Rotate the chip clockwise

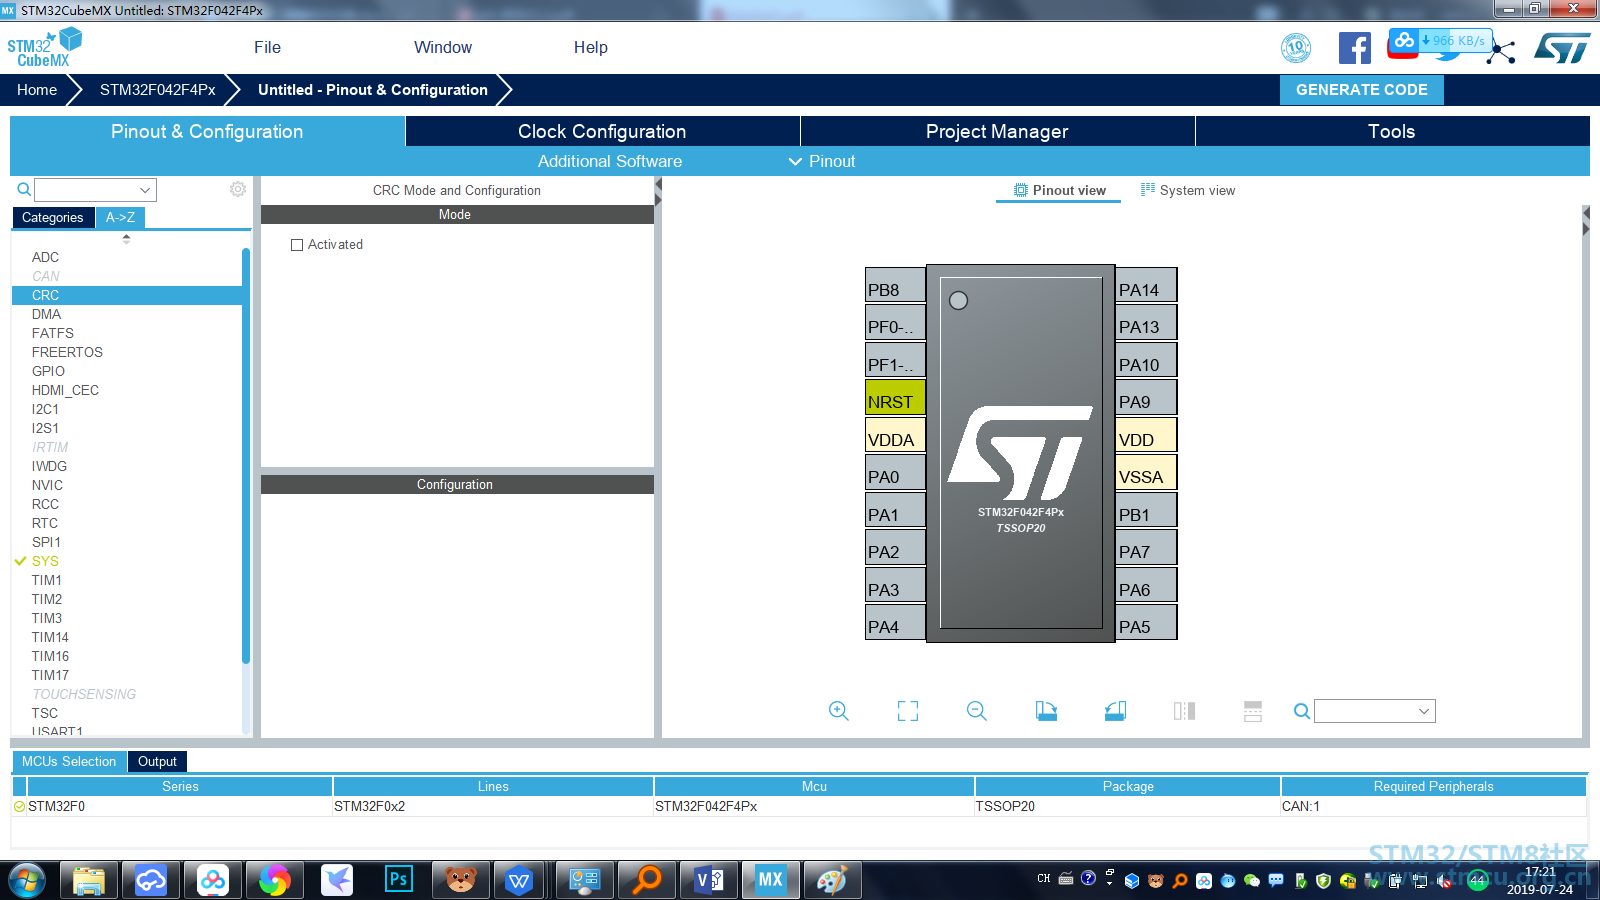(1046, 711)
